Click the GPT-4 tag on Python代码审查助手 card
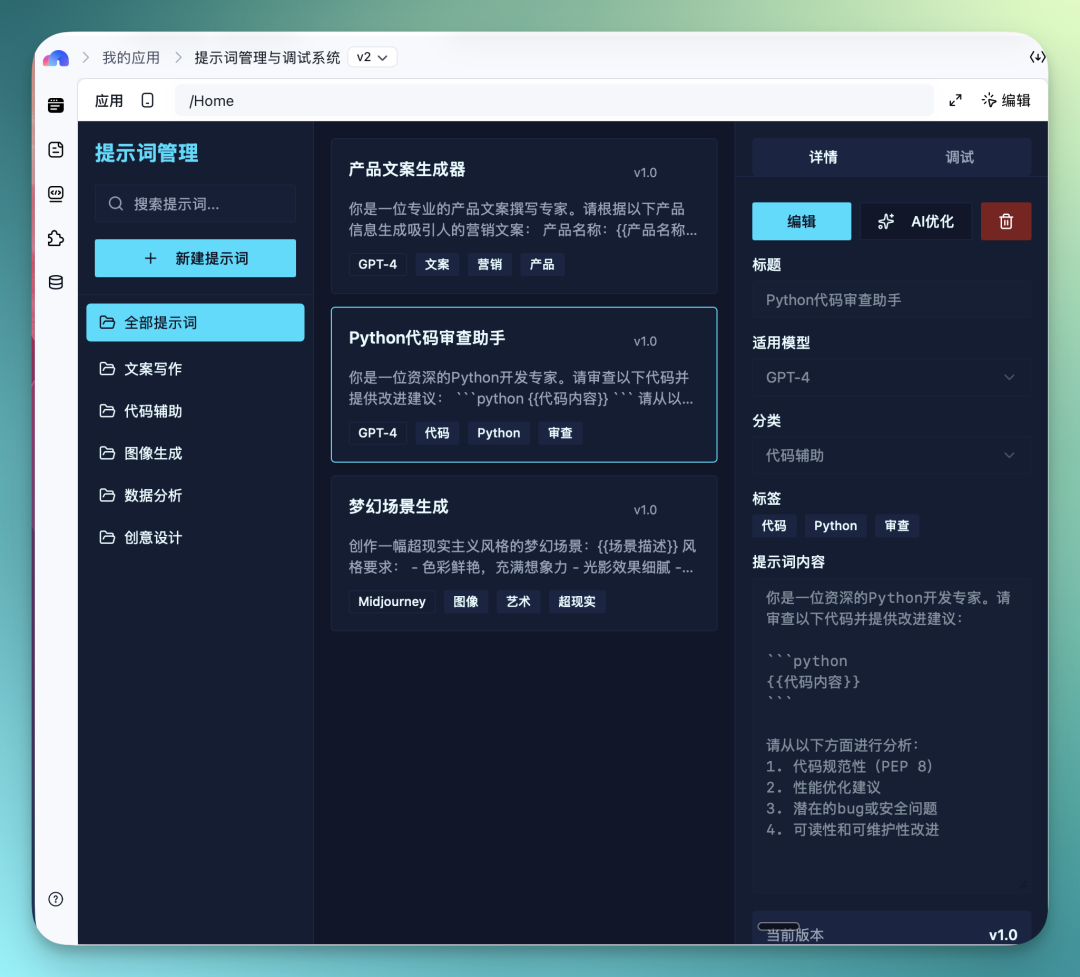This screenshot has height=977, width=1080. [377, 433]
